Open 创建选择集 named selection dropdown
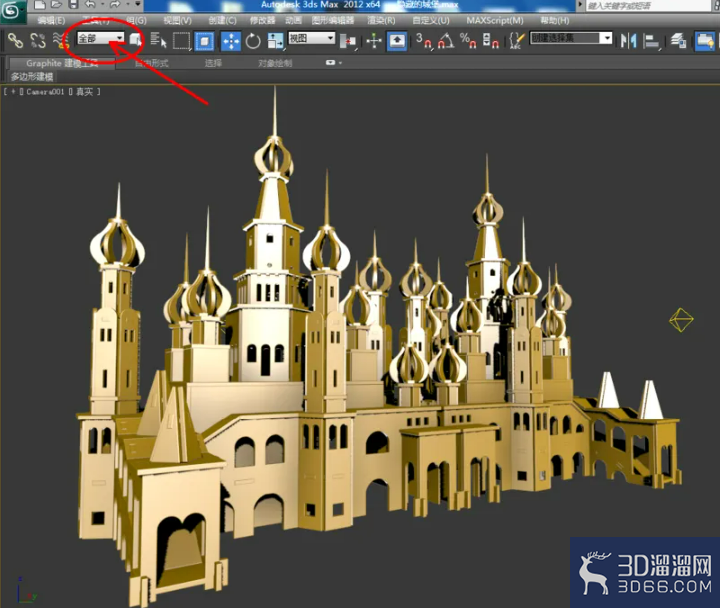Viewport: 720px width, 608px height. point(571,38)
